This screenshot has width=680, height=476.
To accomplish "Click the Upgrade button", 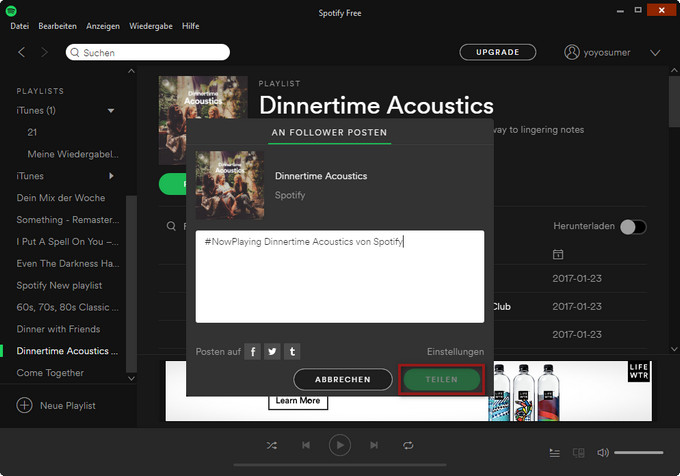I will tap(497, 52).
